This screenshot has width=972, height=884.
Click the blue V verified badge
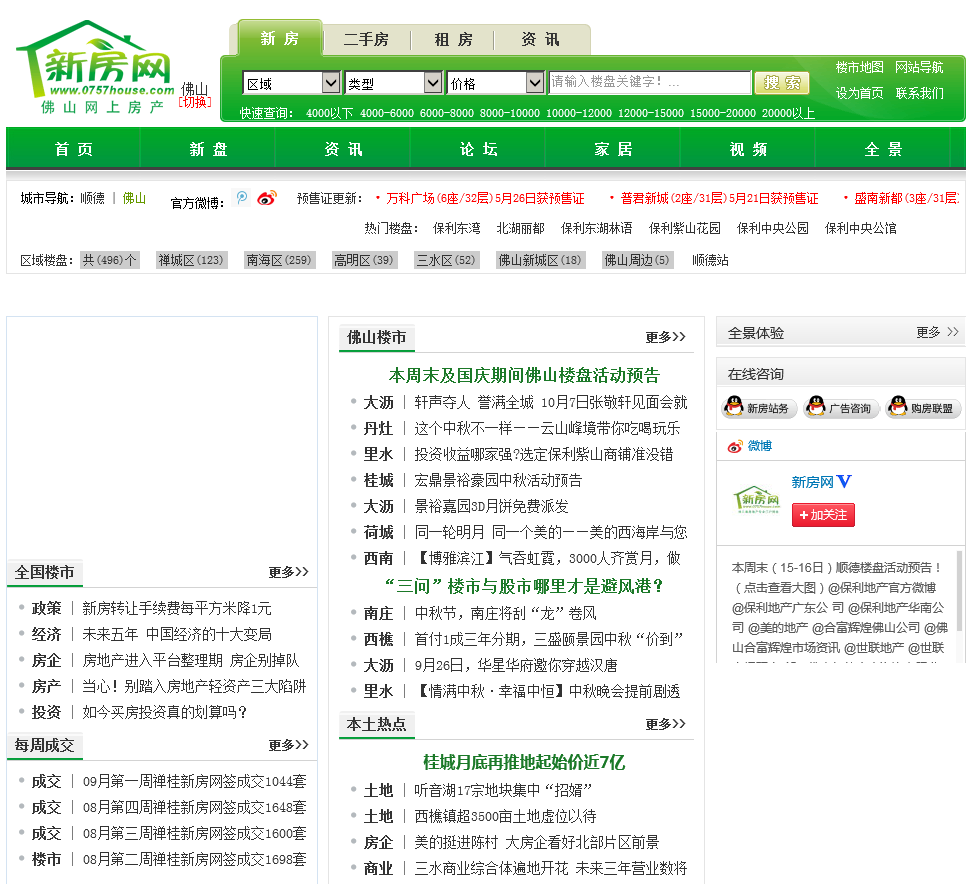[x=844, y=482]
